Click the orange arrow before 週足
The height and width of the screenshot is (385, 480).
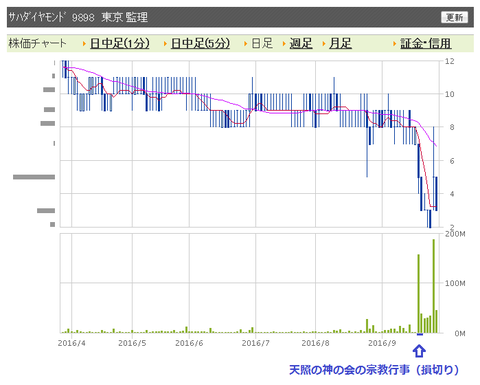tap(284, 44)
